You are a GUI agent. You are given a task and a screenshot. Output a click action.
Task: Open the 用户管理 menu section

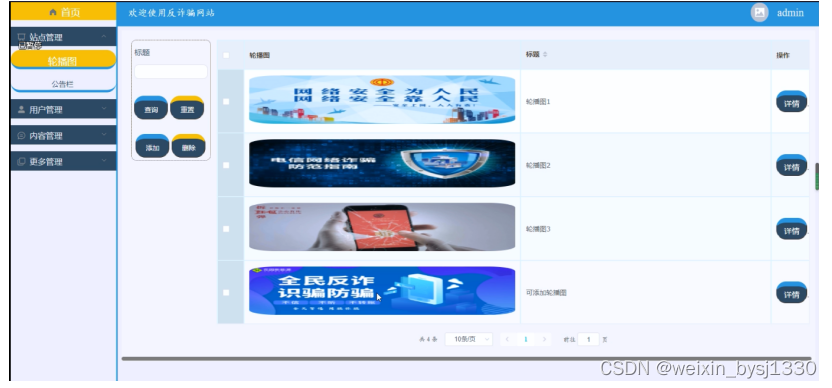[64, 109]
